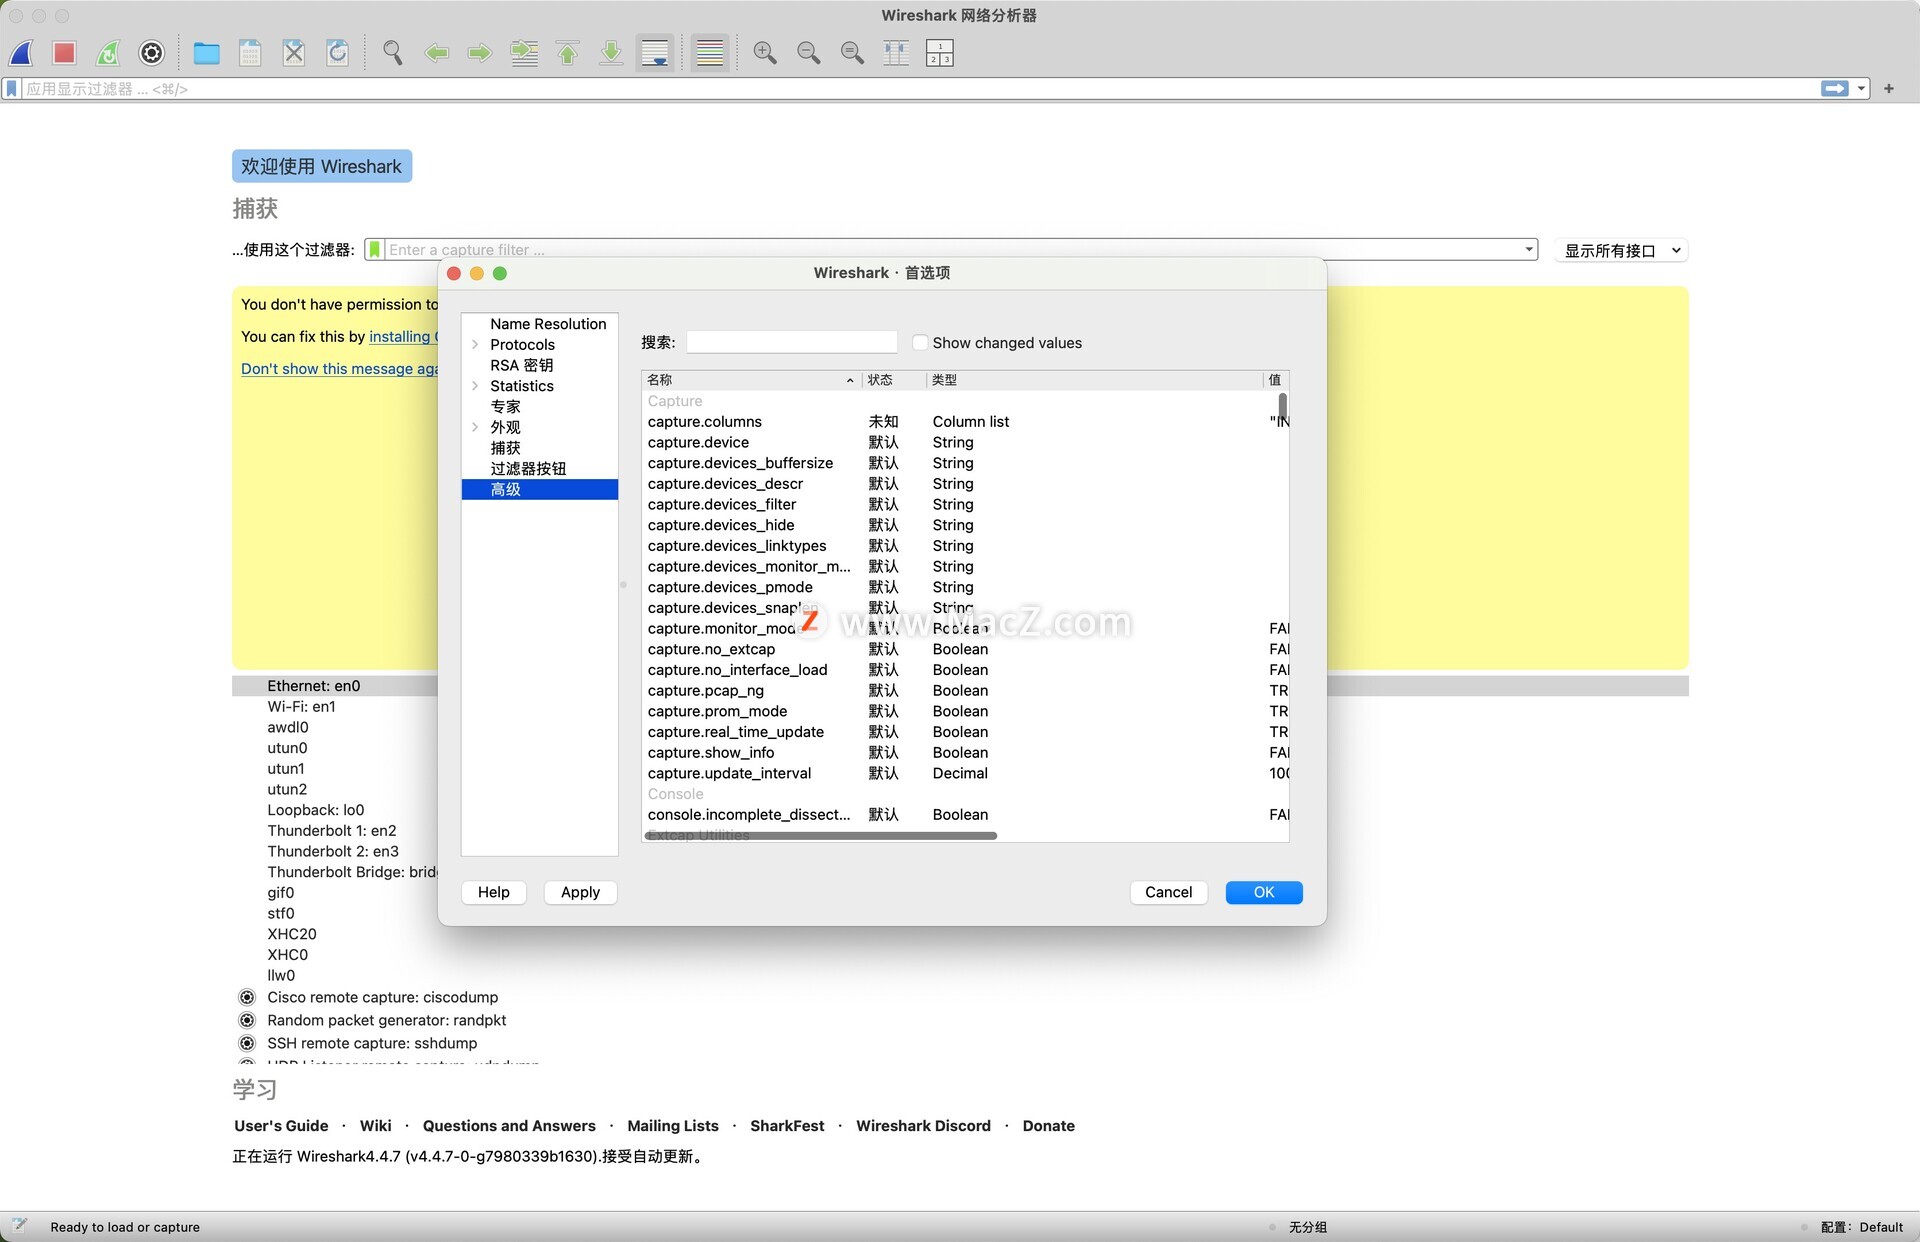Select Name Resolution preferences page

click(x=540, y=324)
